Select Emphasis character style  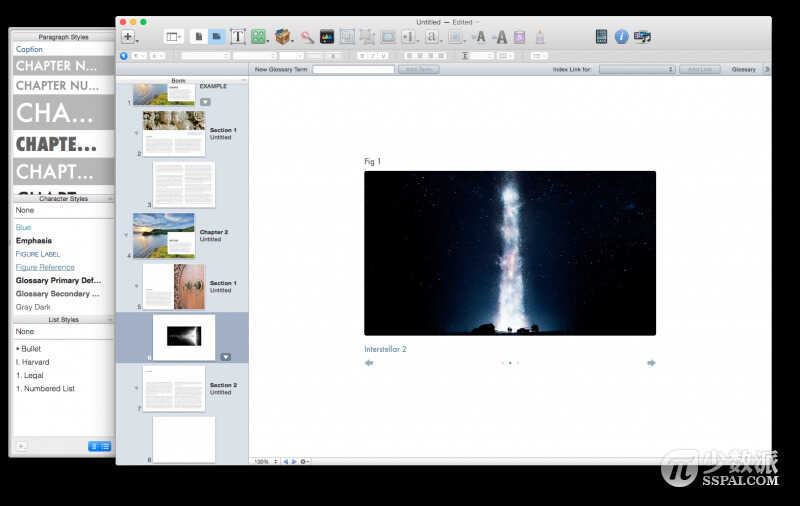click(x=34, y=240)
